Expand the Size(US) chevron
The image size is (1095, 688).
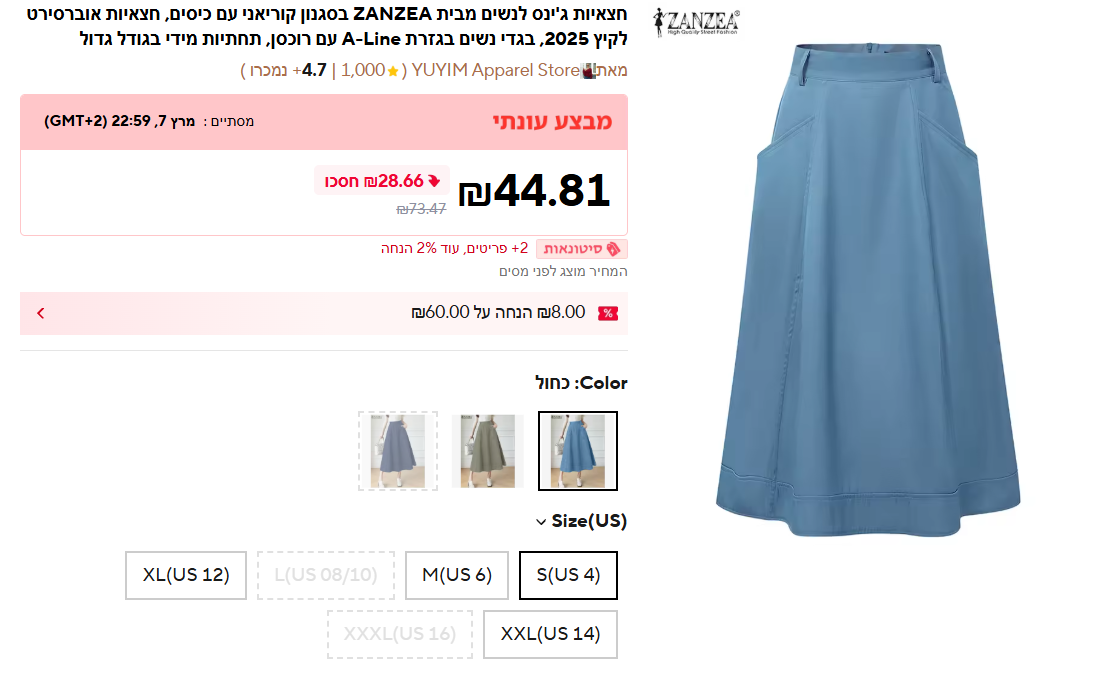click(541, 522)
